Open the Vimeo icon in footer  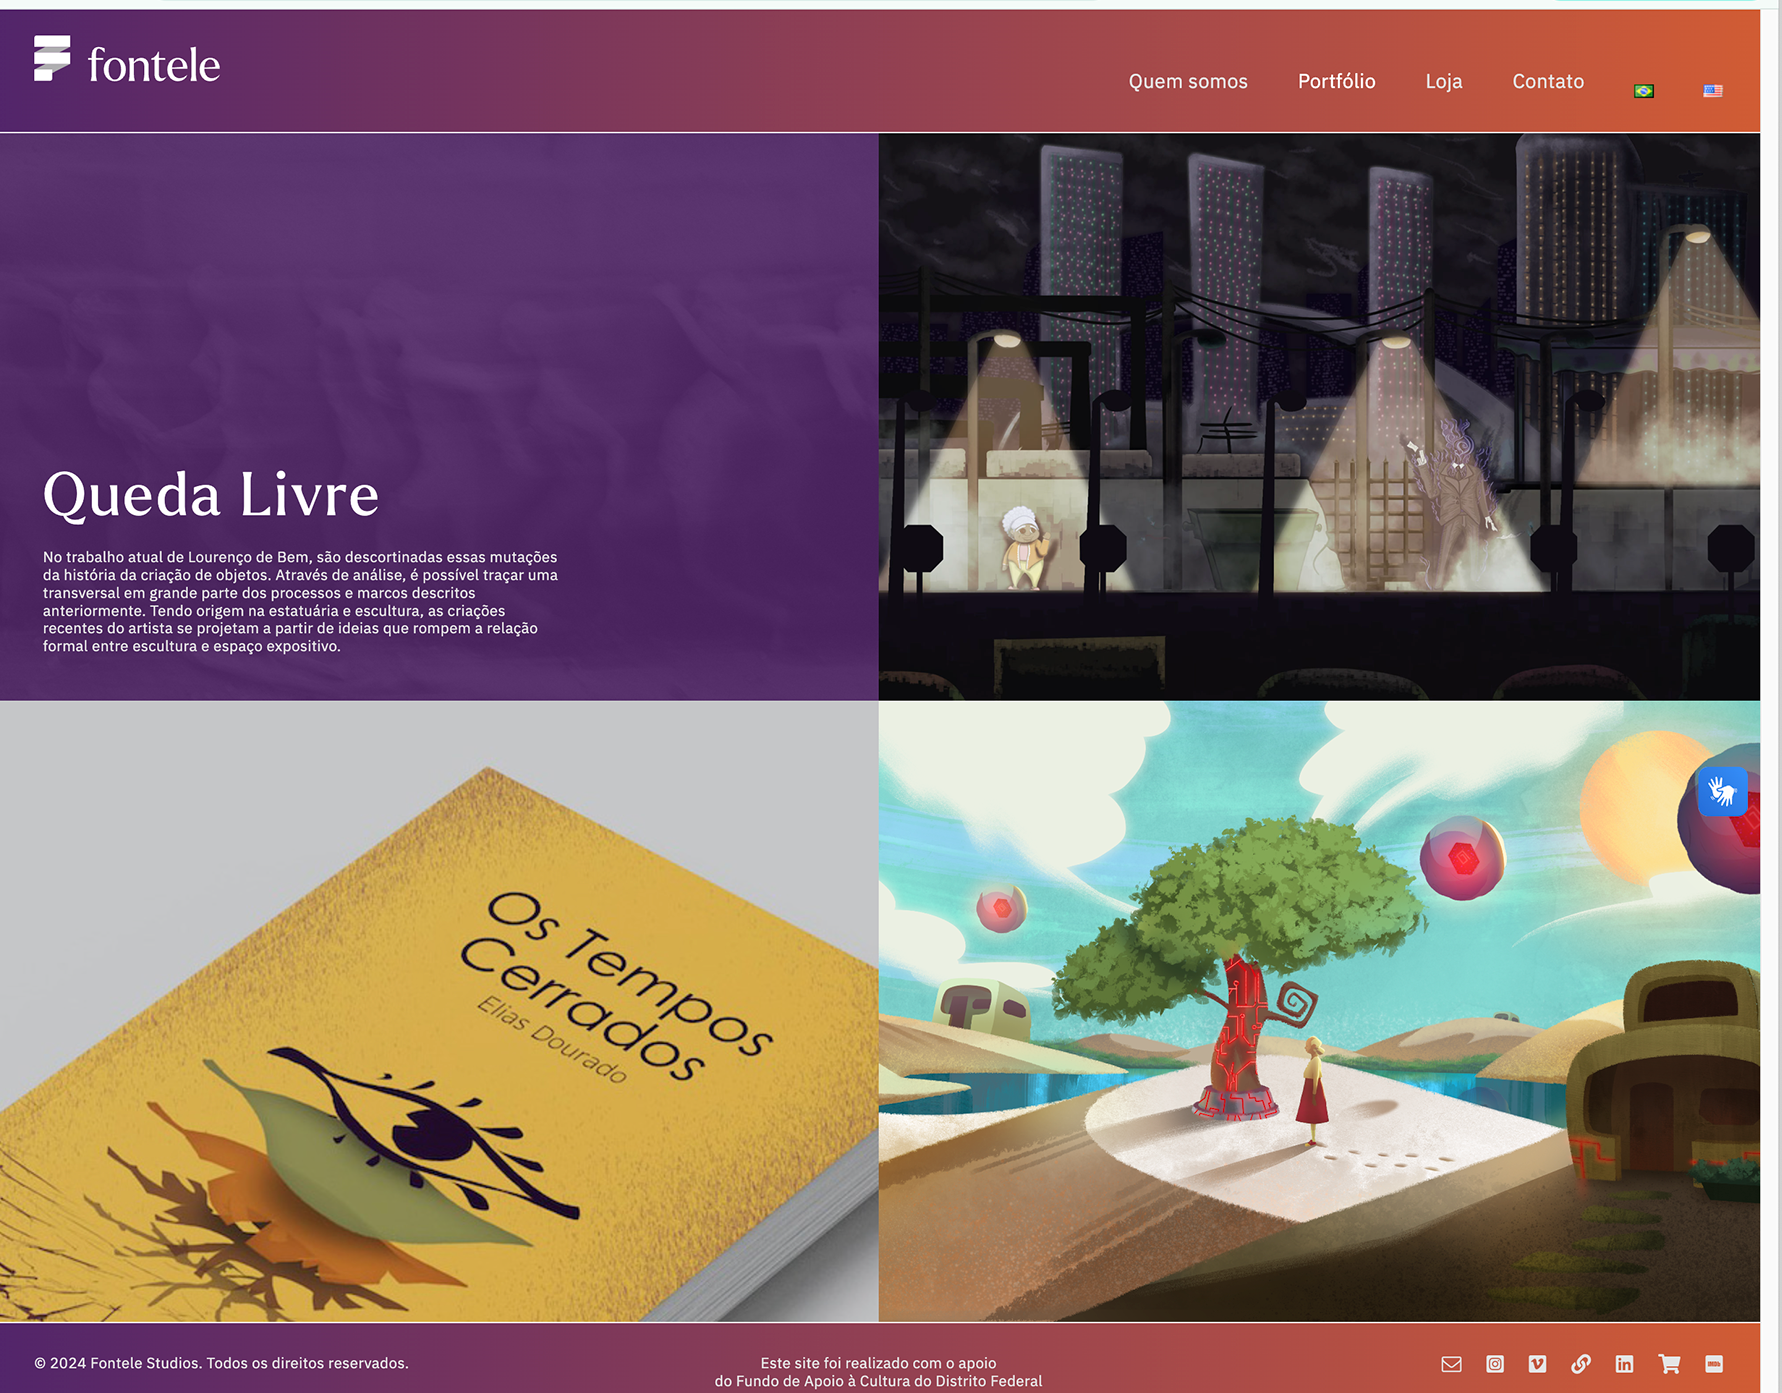click(1537, 1364)
